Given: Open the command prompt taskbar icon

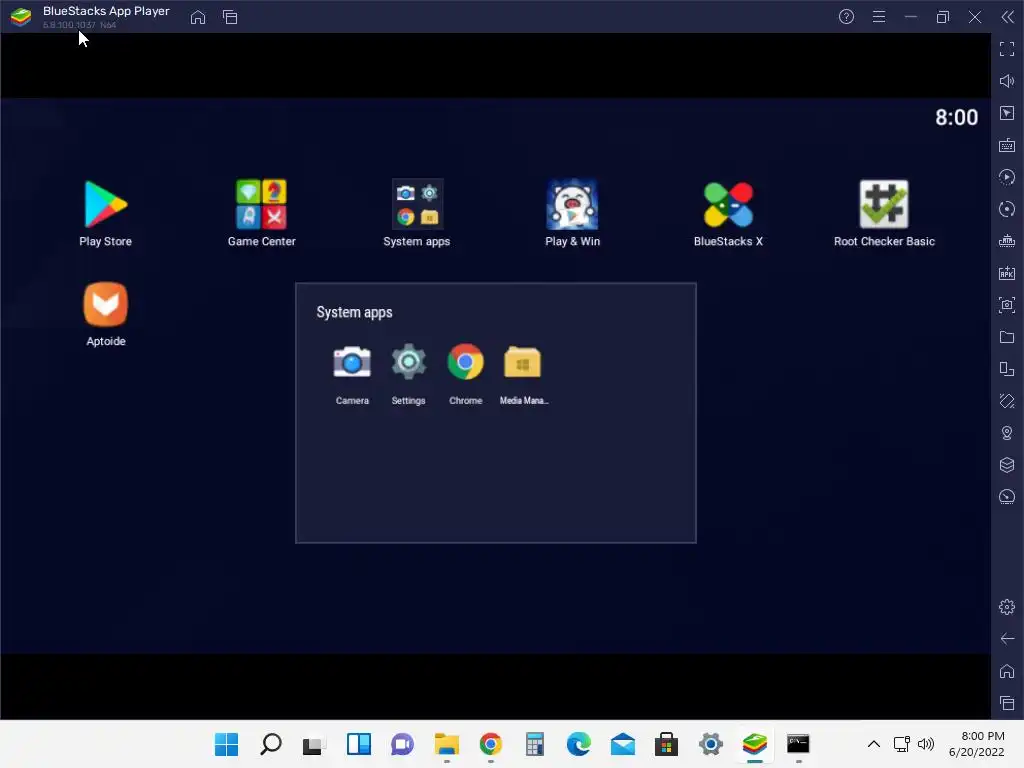Looking at the screenshot, I should pyautogui.click(x=798, y=744).
